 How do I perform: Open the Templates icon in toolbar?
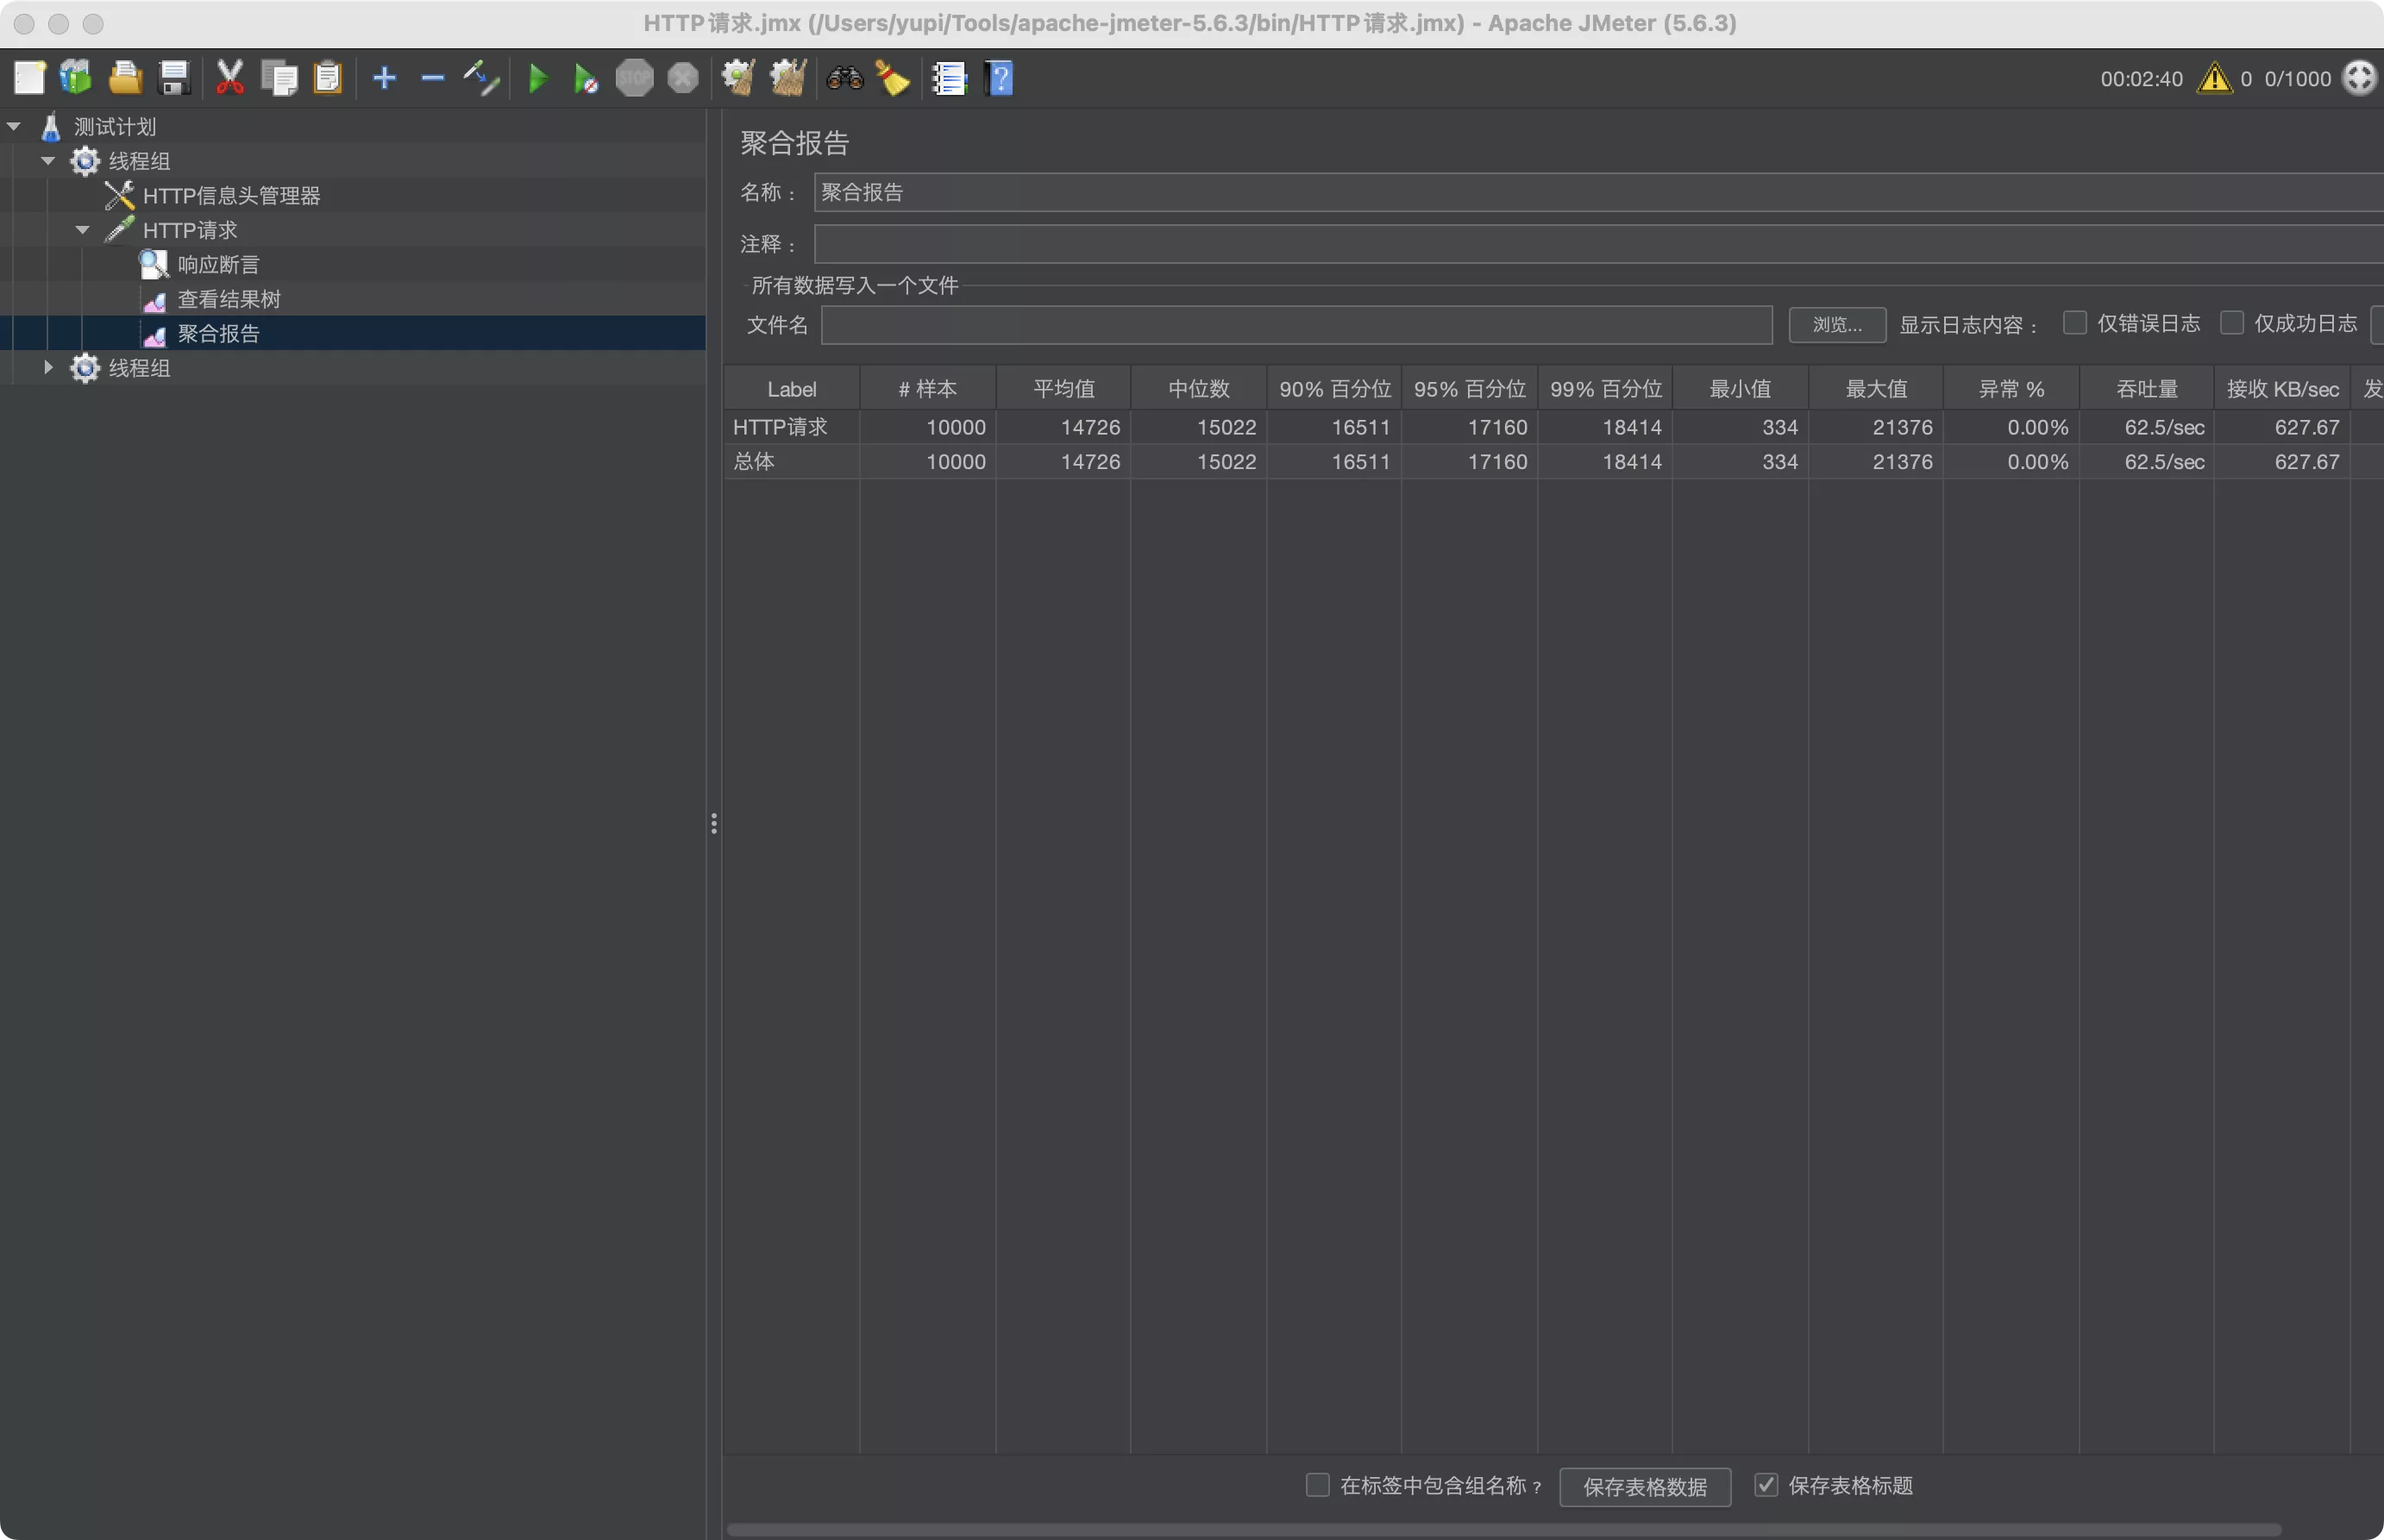76,77
